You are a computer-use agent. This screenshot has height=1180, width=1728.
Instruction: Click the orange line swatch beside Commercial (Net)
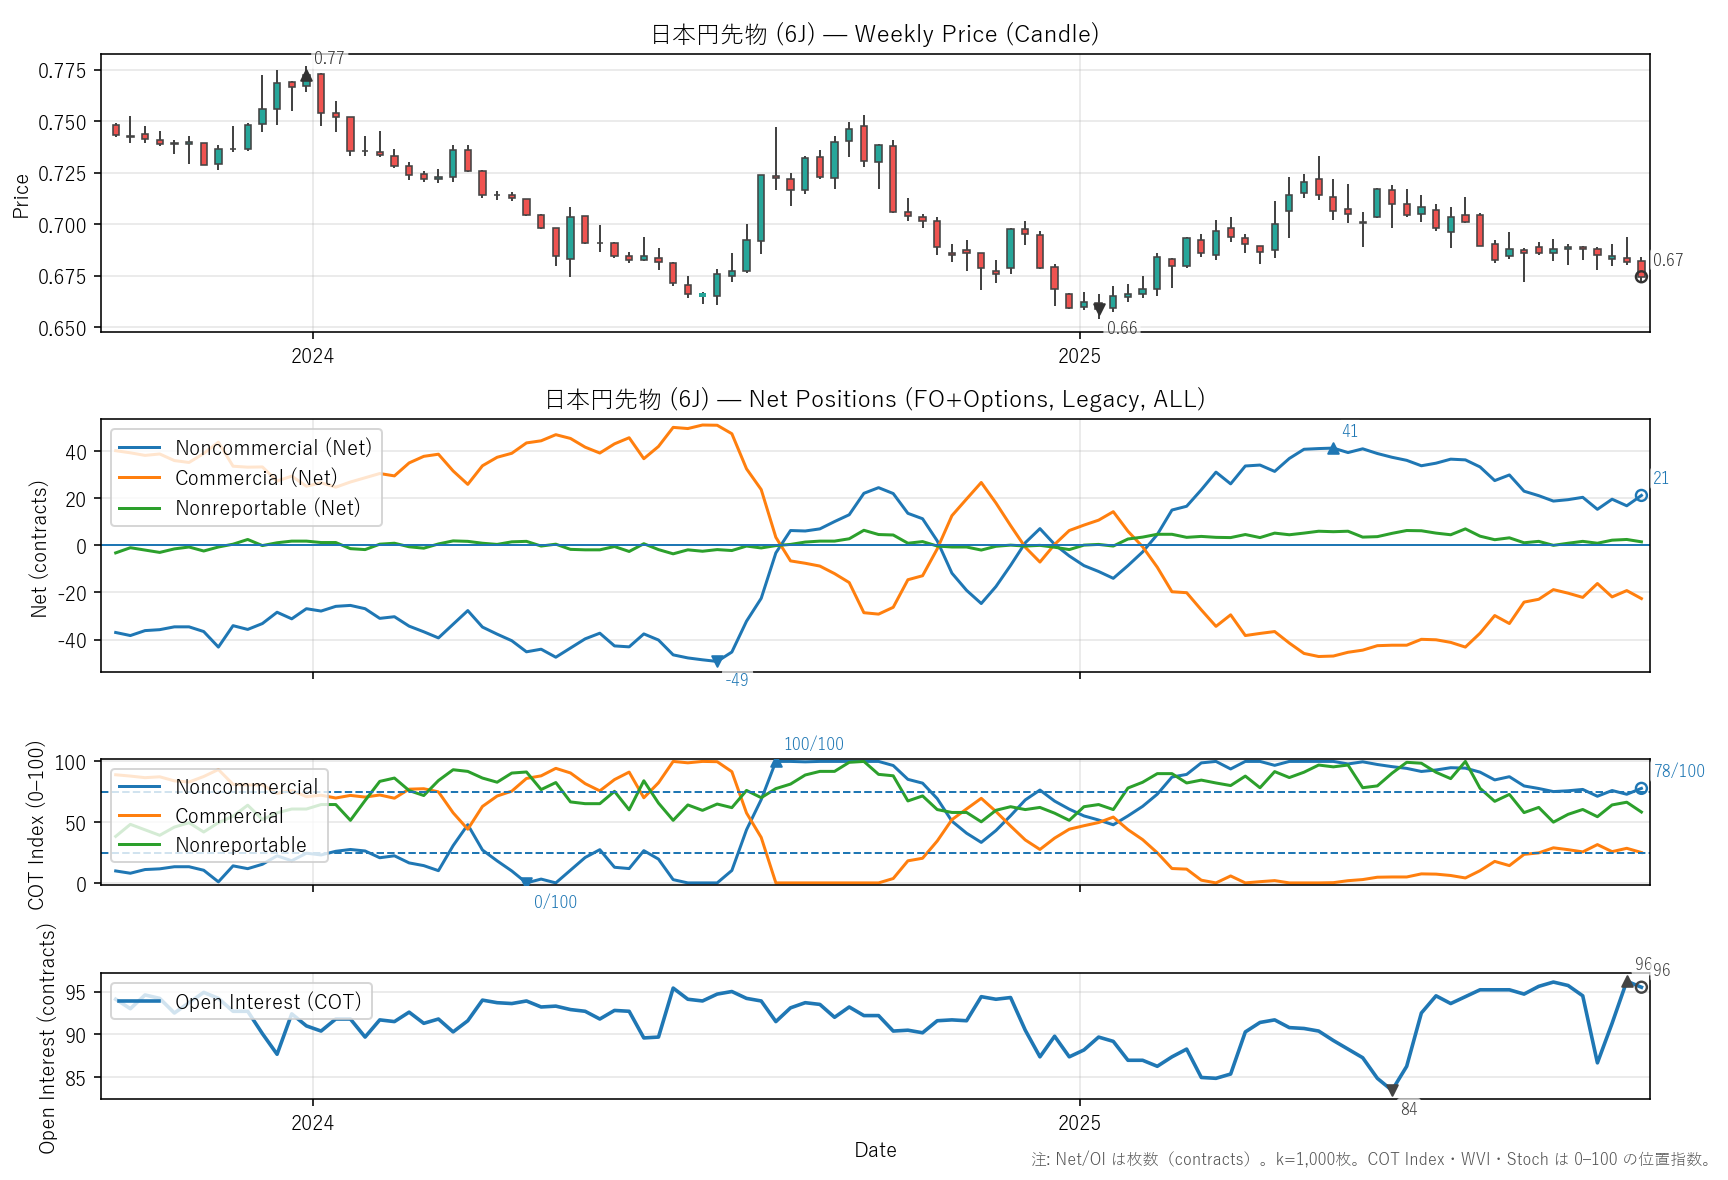click(x=139, y=478)
